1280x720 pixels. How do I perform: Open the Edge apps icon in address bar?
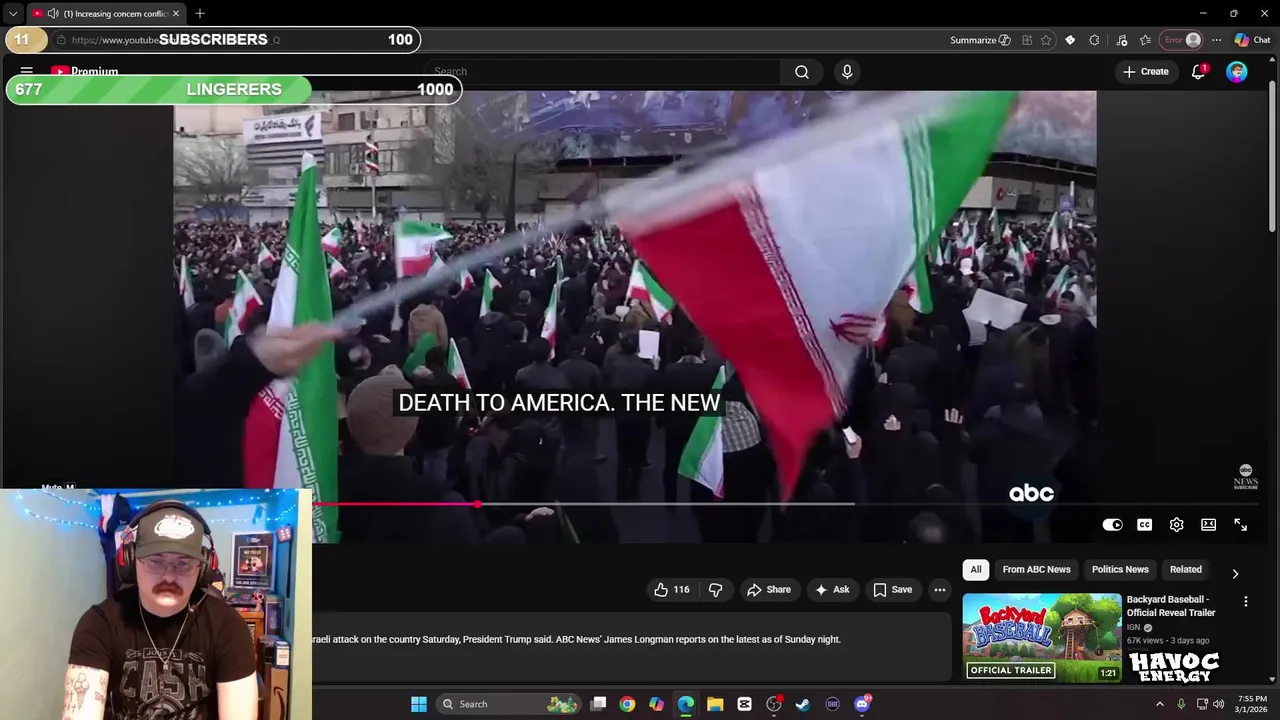pyautogui.click(x=1027, y=40)
